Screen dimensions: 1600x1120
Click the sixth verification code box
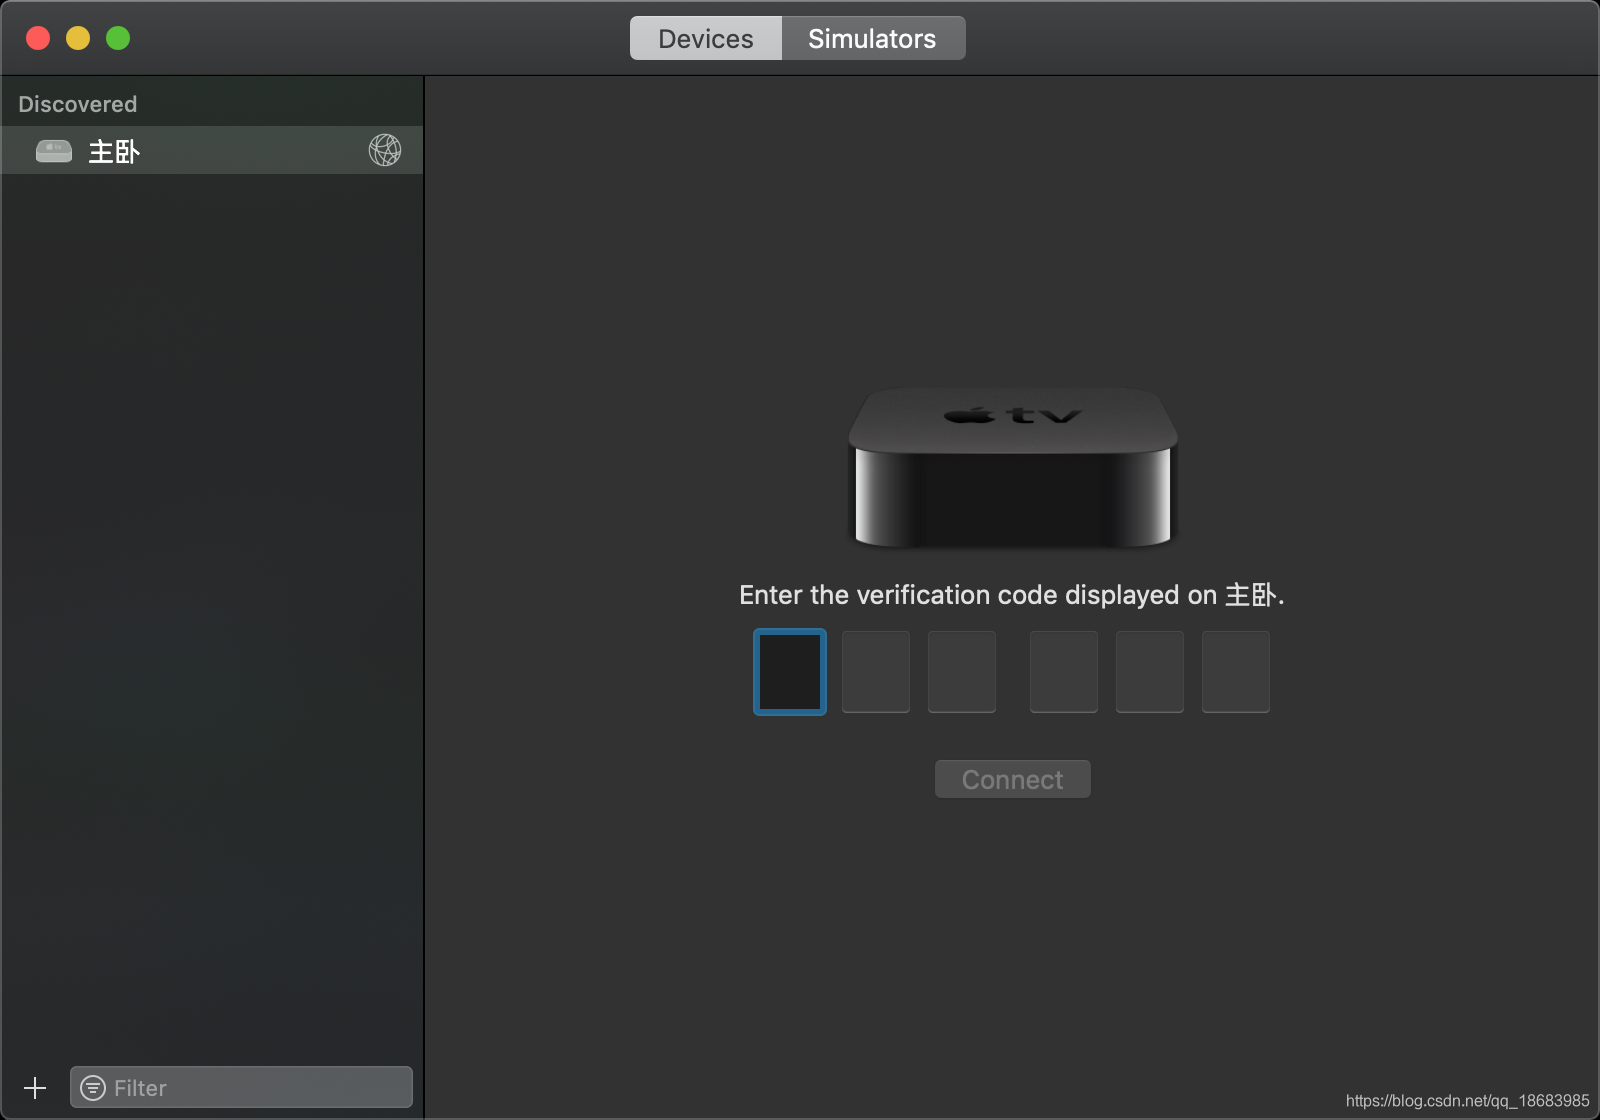1236,672
